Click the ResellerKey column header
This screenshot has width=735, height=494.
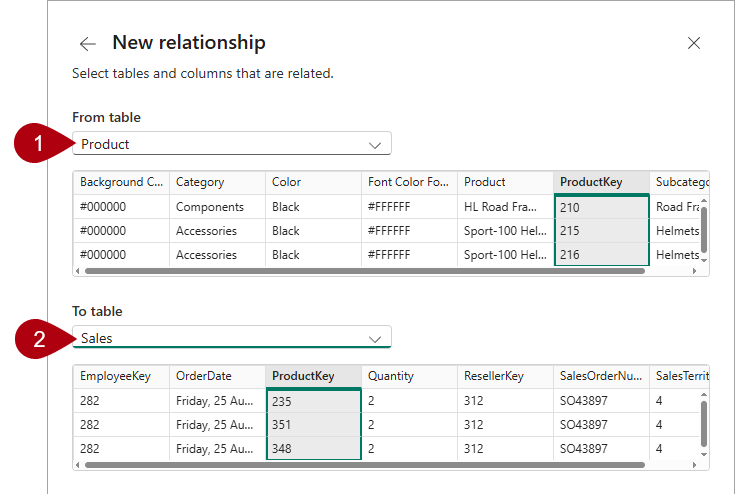[505, 376]
